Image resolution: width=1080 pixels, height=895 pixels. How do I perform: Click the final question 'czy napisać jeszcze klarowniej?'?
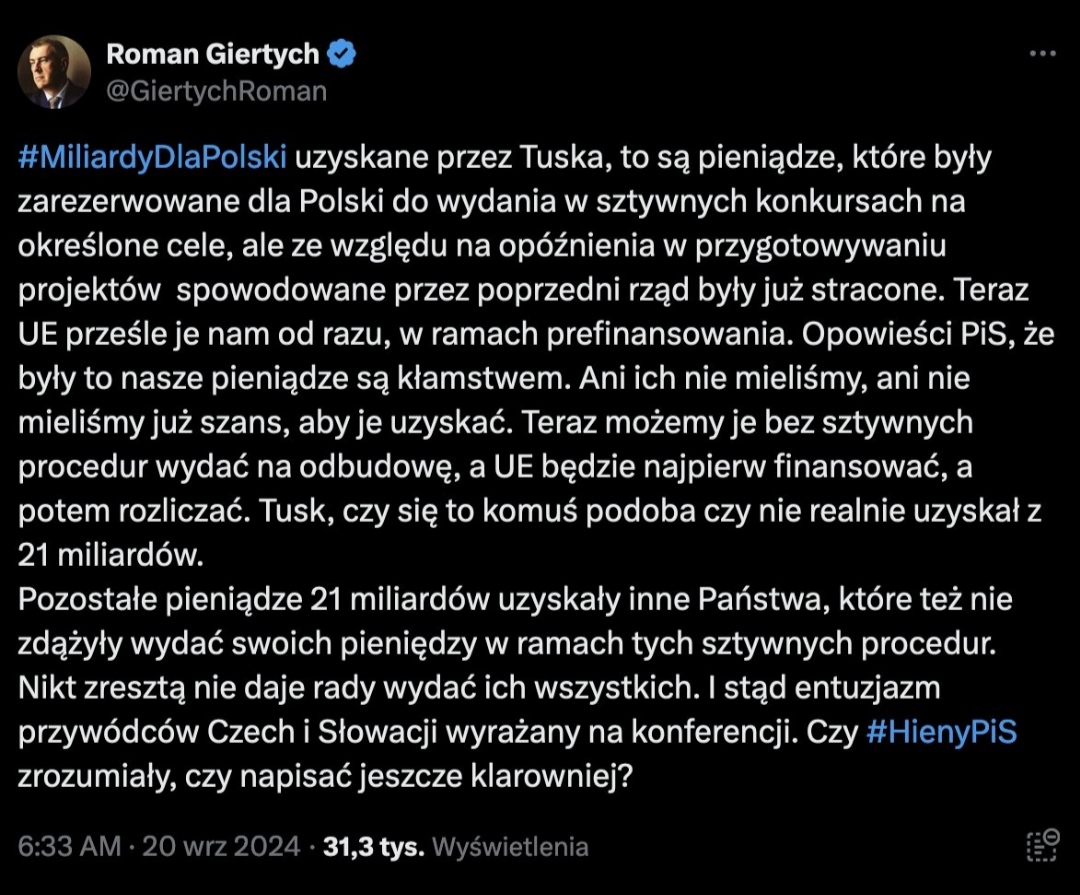point(440,776)
